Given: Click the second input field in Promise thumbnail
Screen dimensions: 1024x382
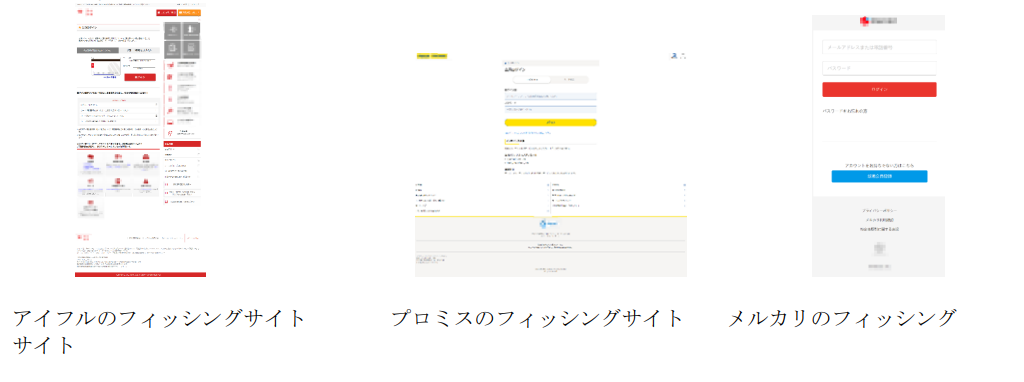Looking at the screenshot, I should [551, 109].
